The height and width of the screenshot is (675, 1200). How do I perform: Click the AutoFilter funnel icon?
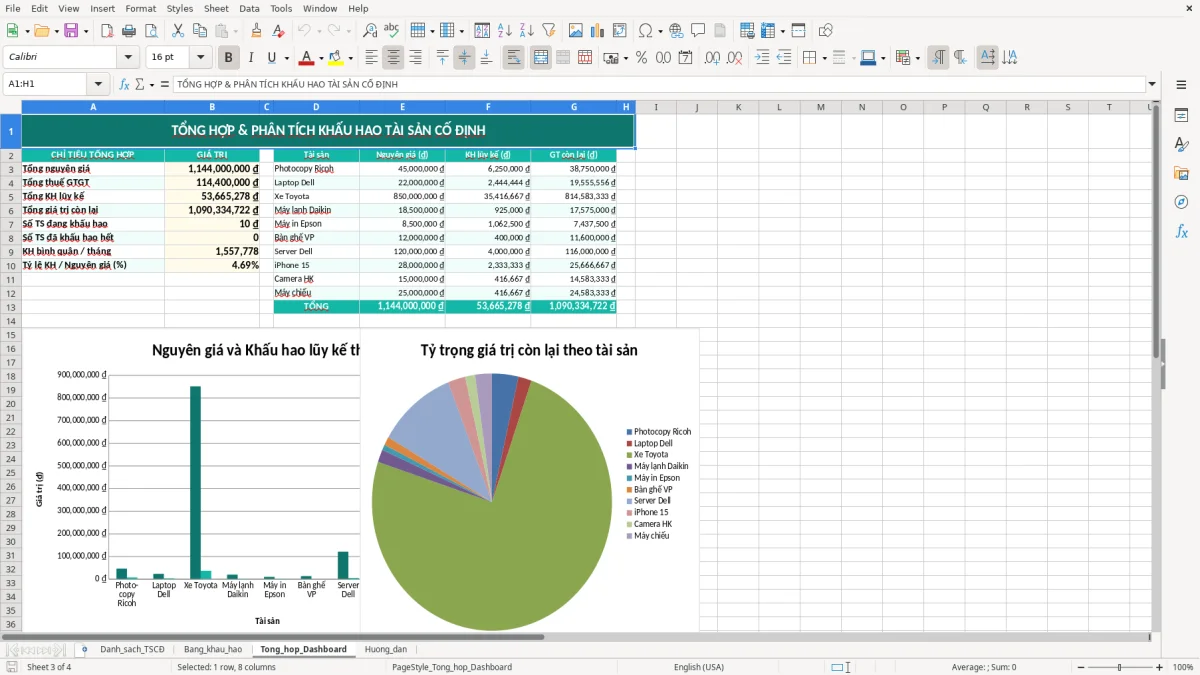548,31
